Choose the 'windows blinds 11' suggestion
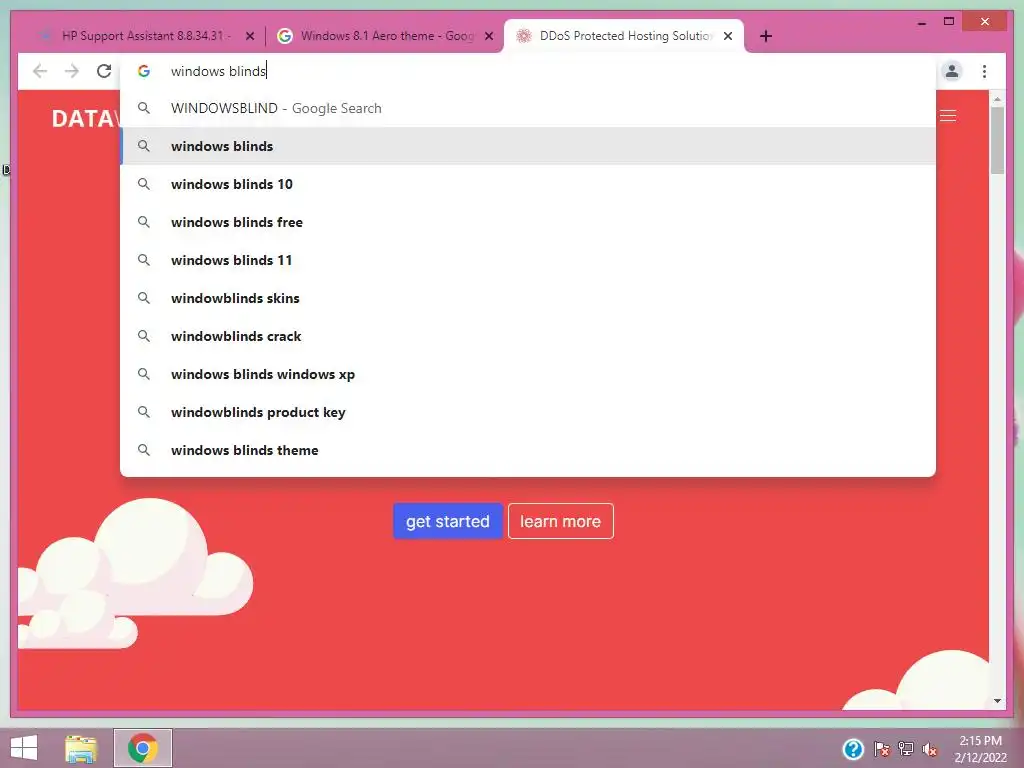The height and width of the screenshot is (768, 1024). pyautogui.click(x=528, y=260)
